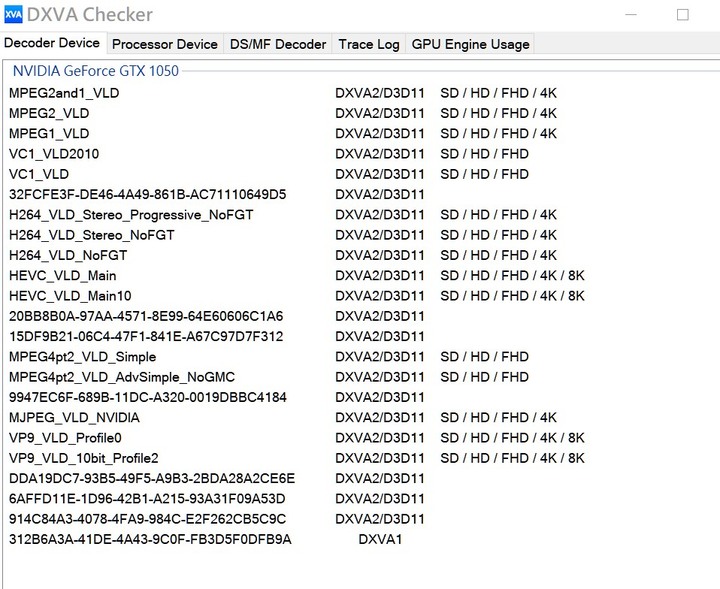
Task: Click resolution support for MPEG4pt2_VLD_Simple
Action: pos(484,357)
